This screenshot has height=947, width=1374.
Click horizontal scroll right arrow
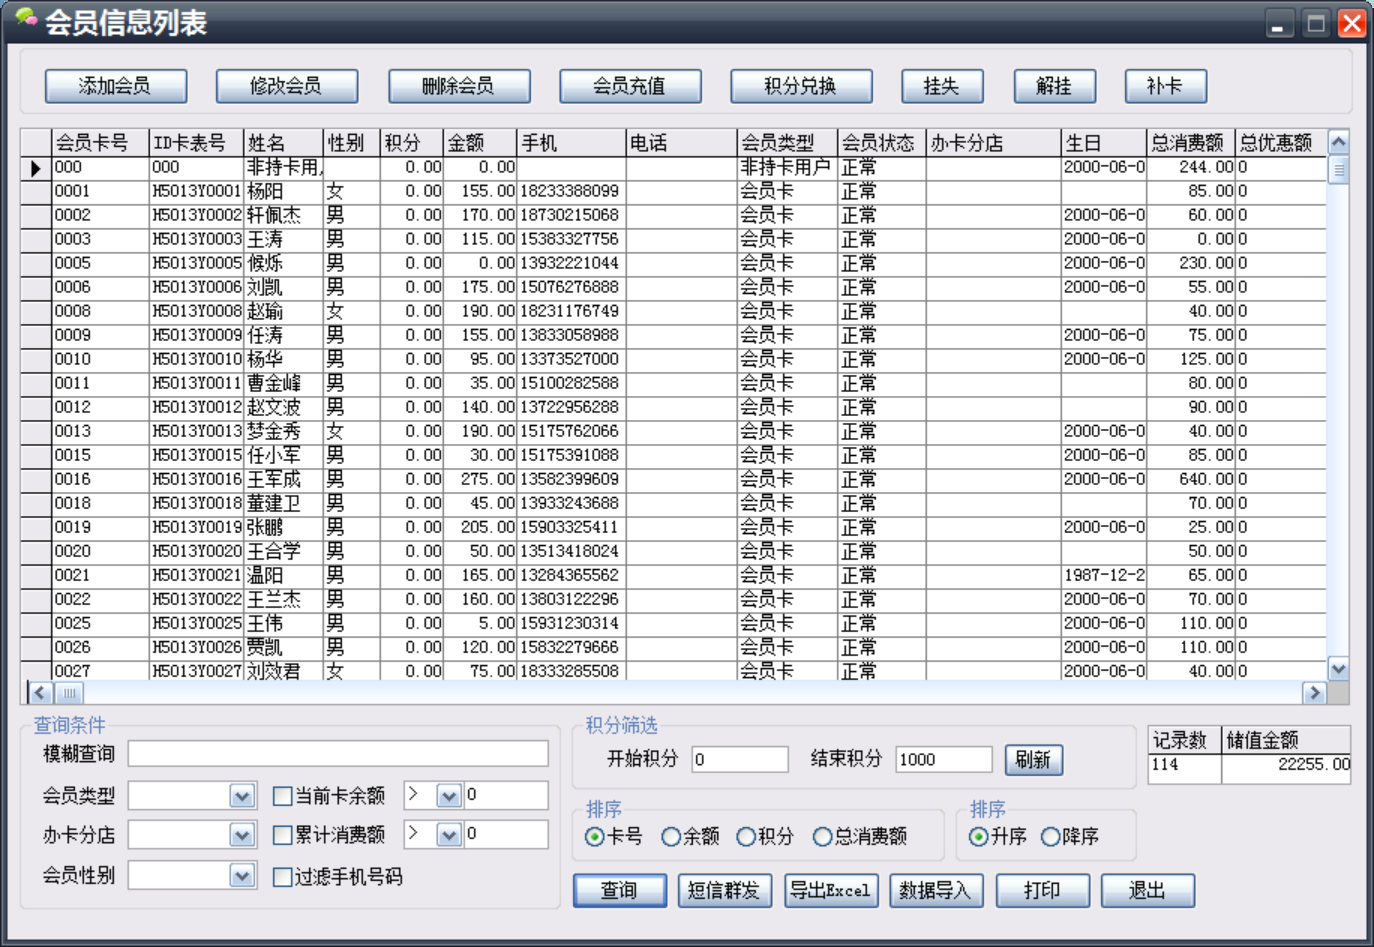tap(1315, 693)
